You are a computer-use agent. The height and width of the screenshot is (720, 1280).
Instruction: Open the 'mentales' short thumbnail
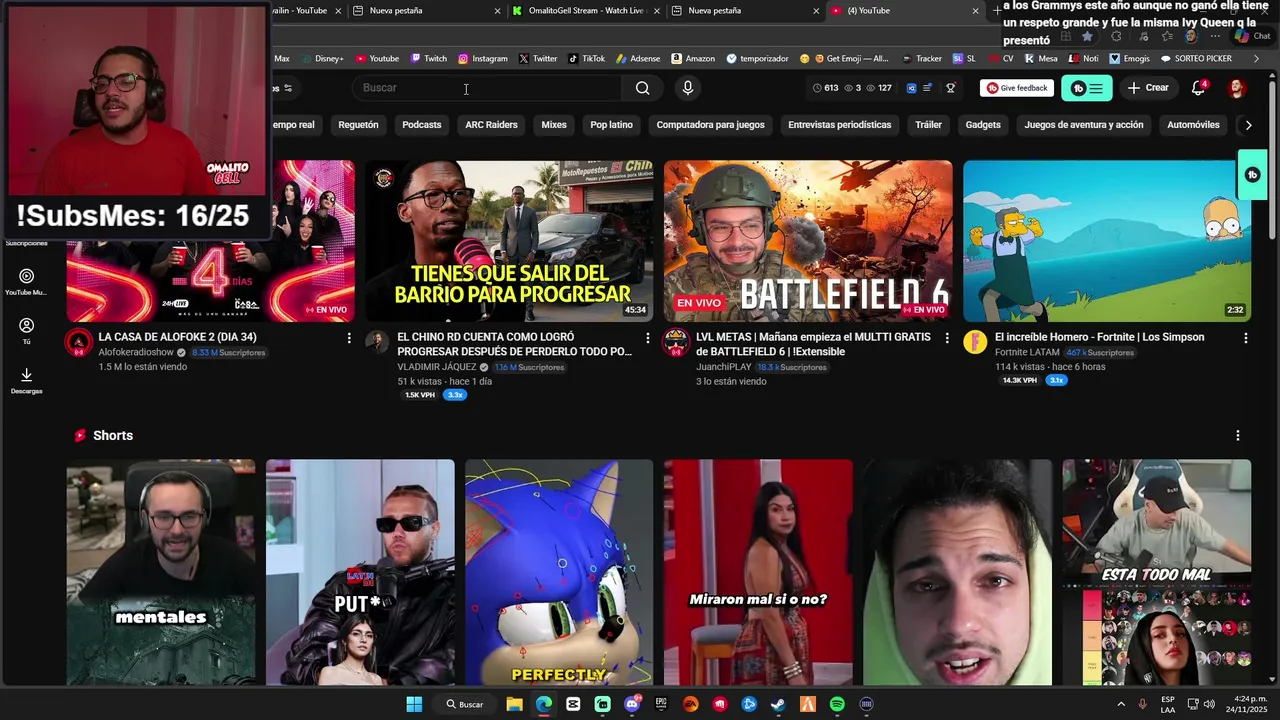(161, 572)
